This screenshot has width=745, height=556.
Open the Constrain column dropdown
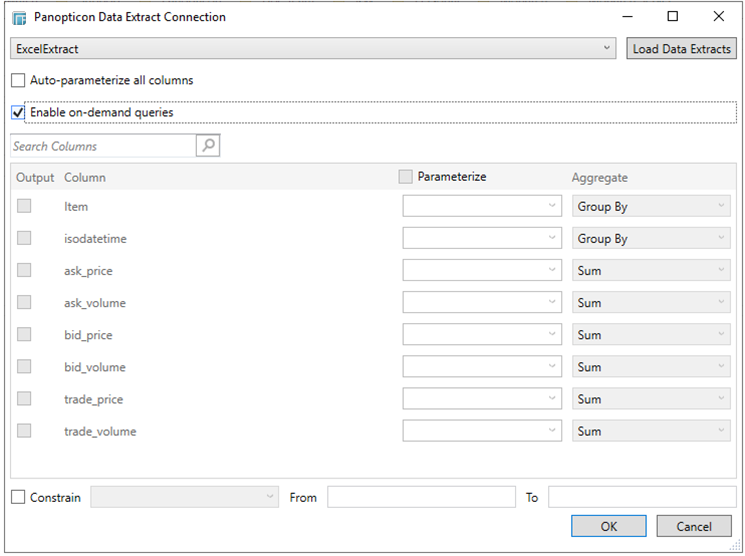click(185, 497)
